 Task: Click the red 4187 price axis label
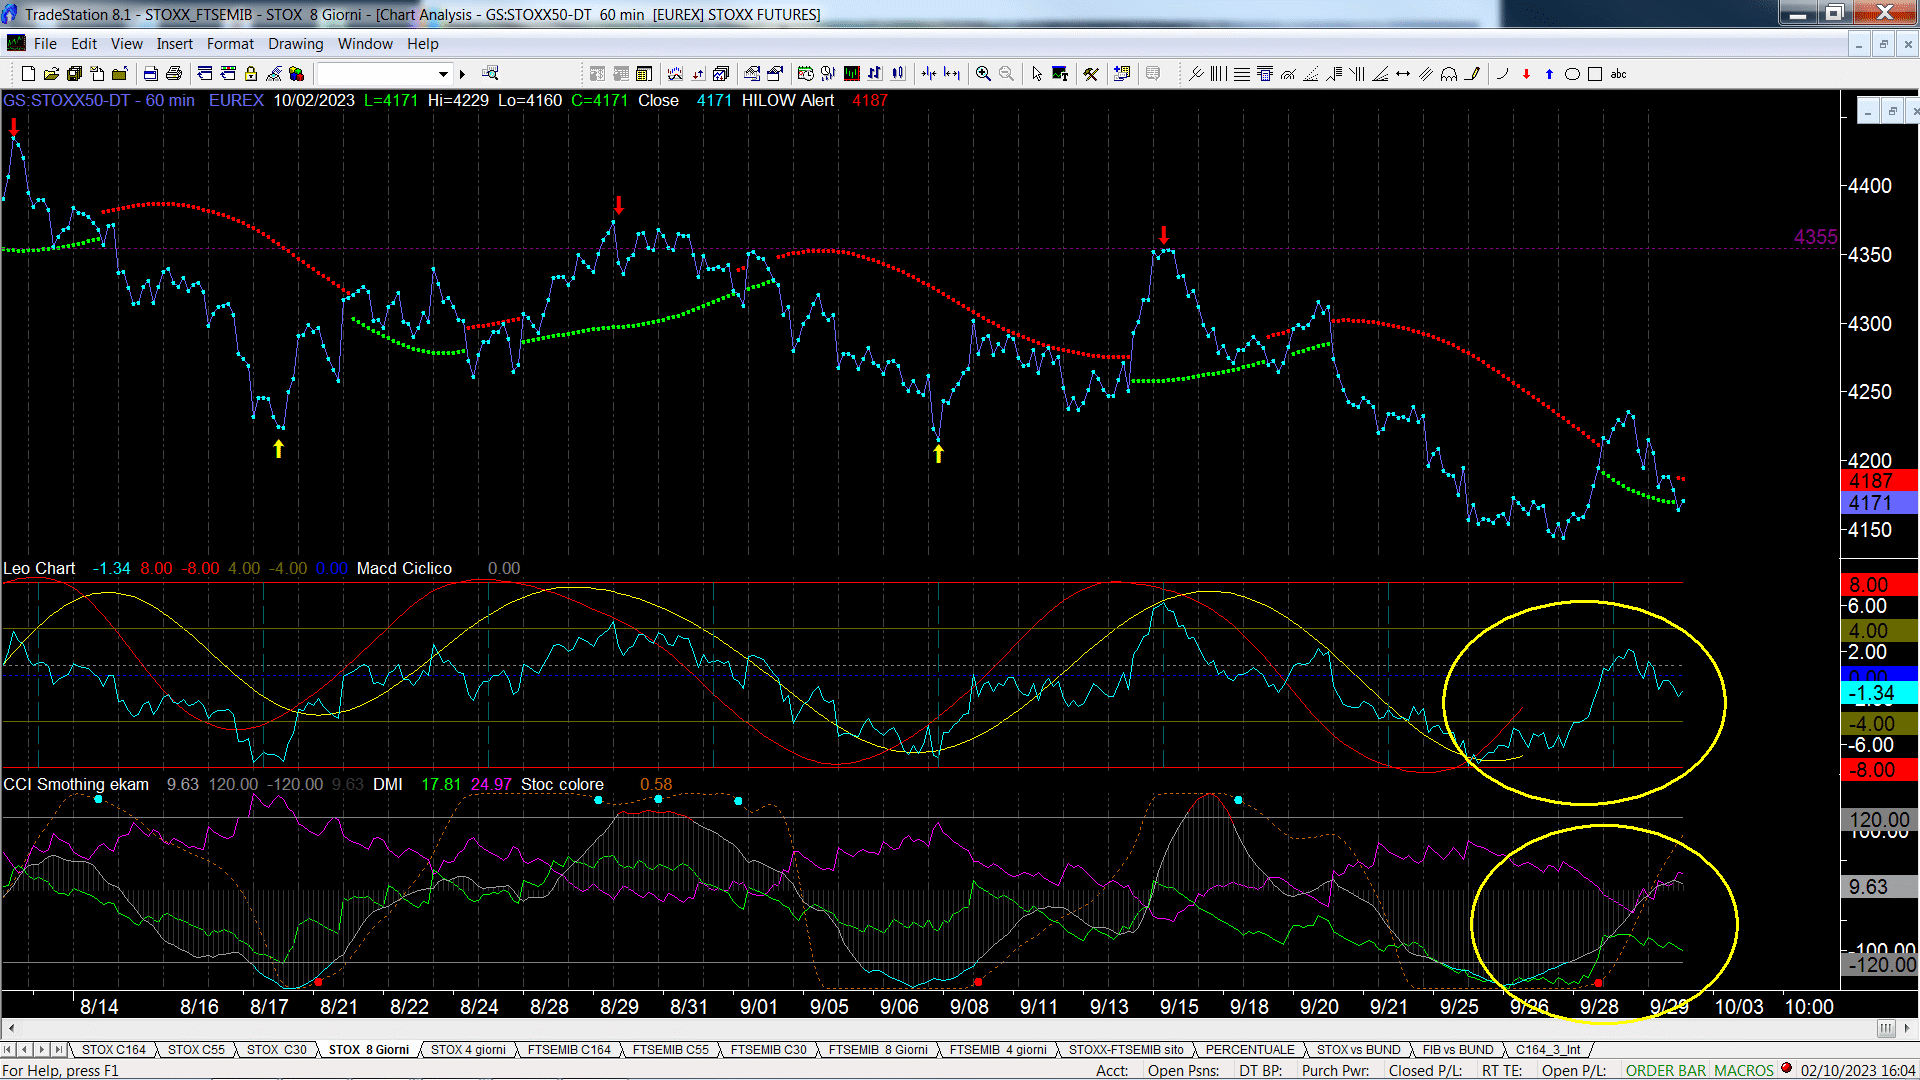[1878, 481]
